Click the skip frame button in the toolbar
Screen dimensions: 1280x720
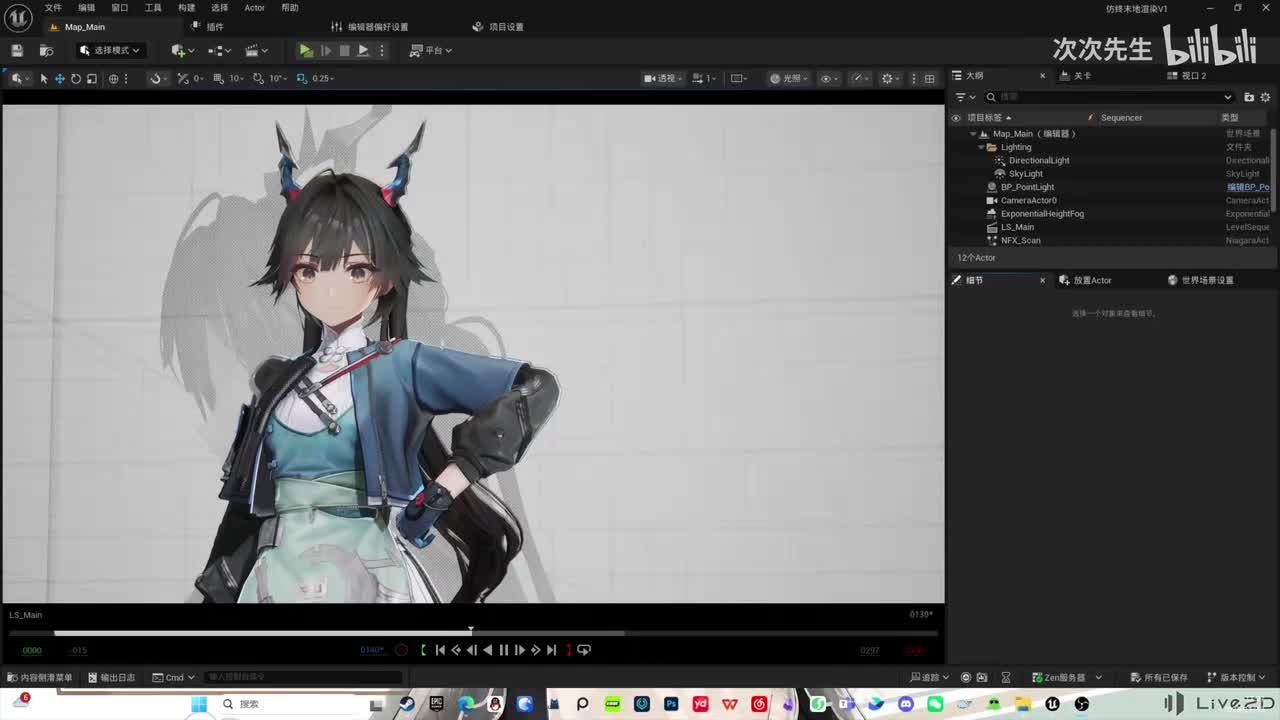tap(325, 50)
